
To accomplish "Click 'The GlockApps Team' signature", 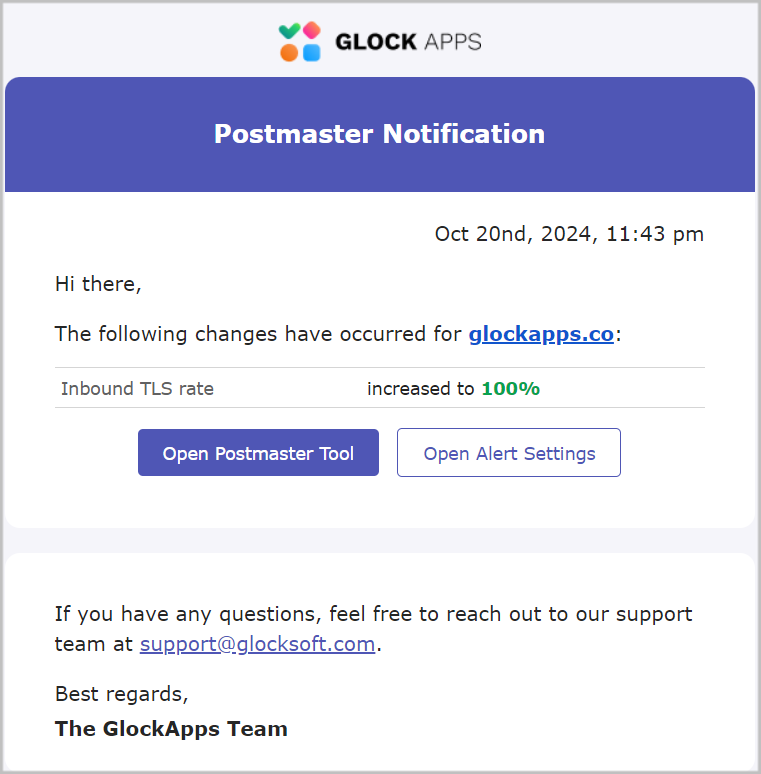I will coord(171,728).
